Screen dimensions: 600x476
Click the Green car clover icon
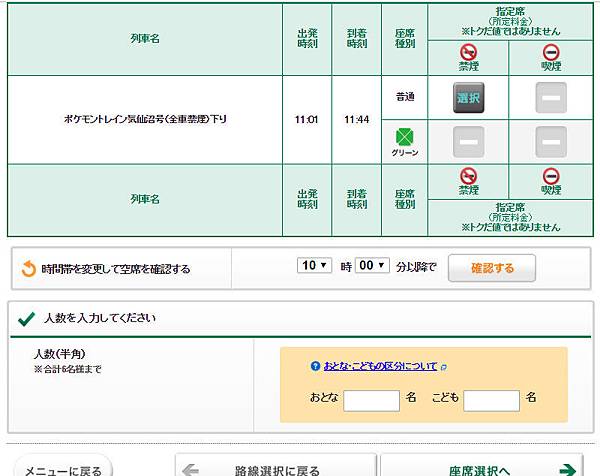[404, 137]
